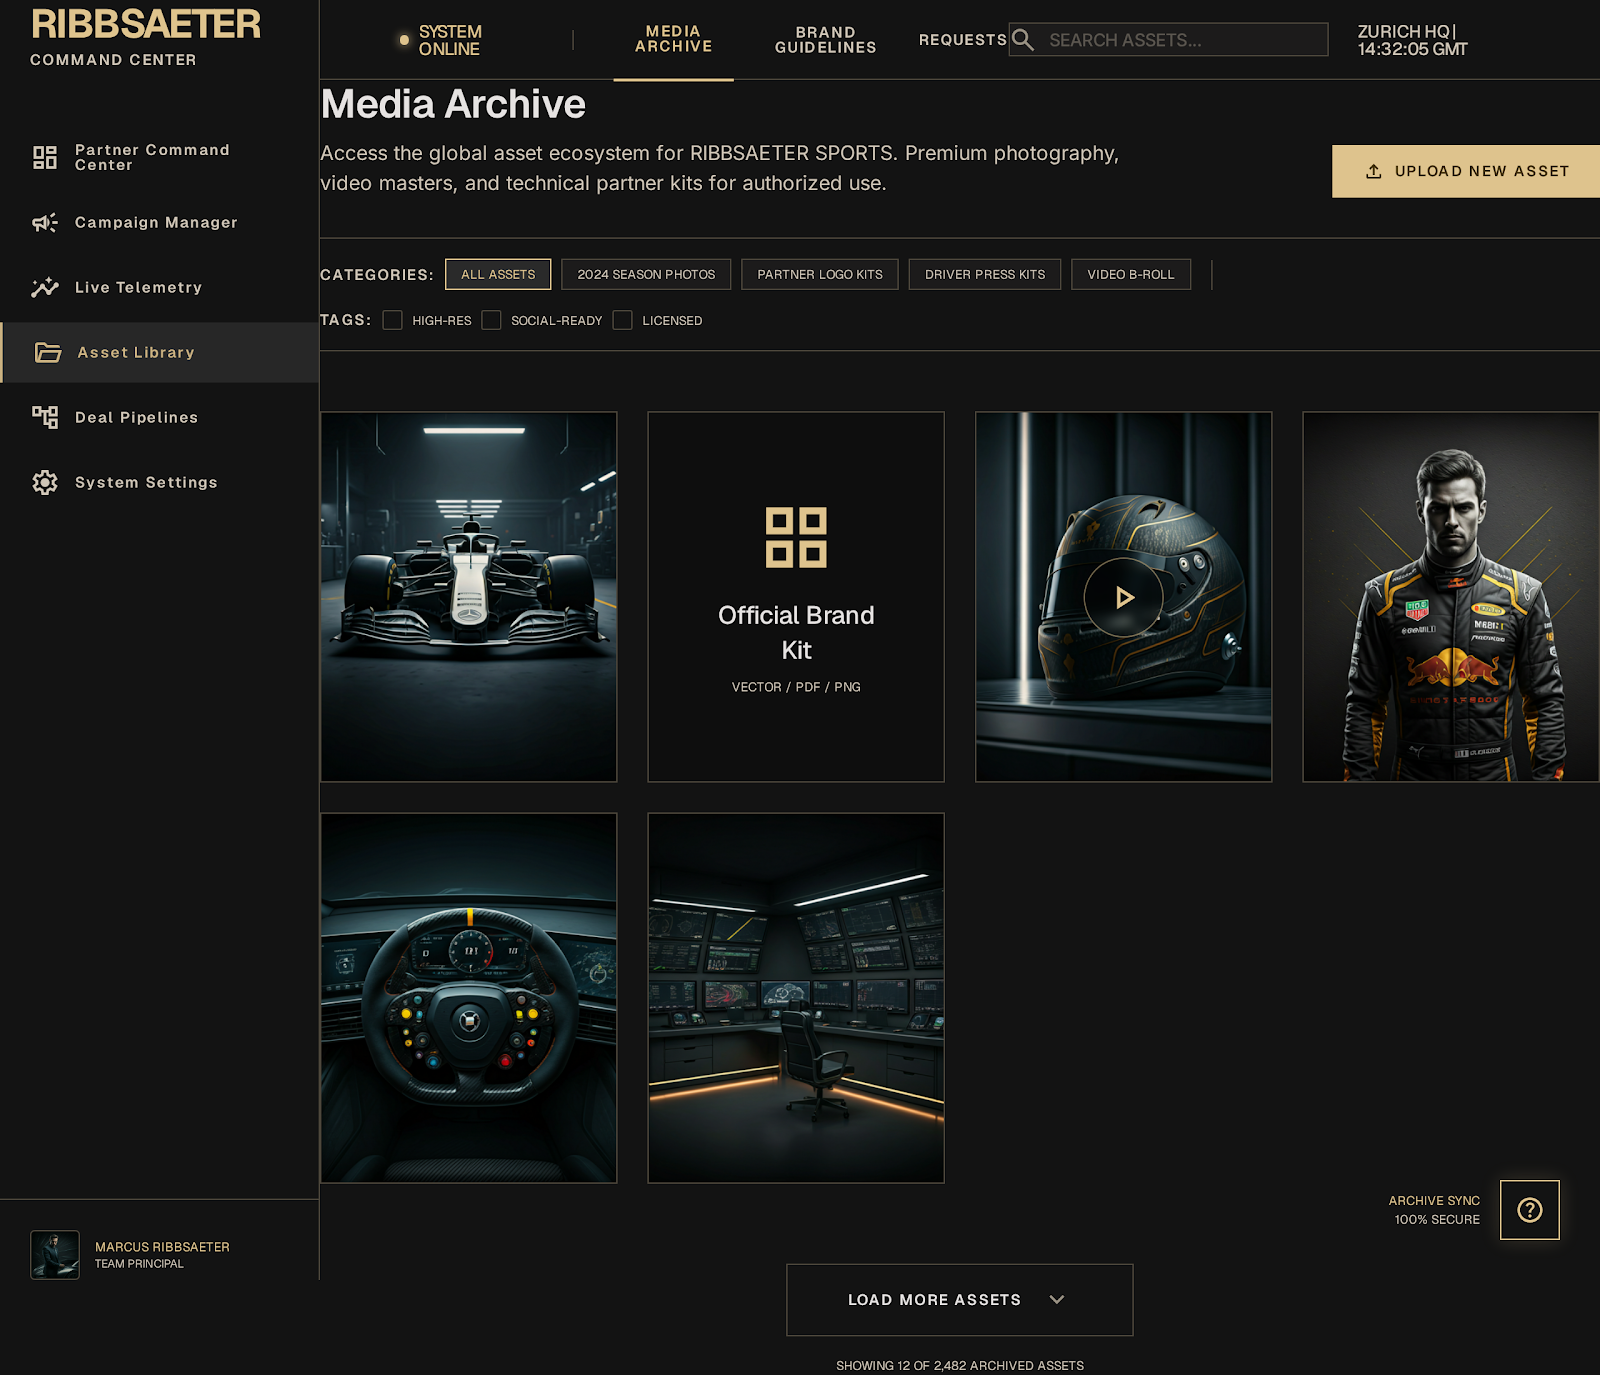This screenshot has width=1600, height=1375.
Task: Click 'TEAM PRINCIPAL' role text
Action: [139, 1264]
